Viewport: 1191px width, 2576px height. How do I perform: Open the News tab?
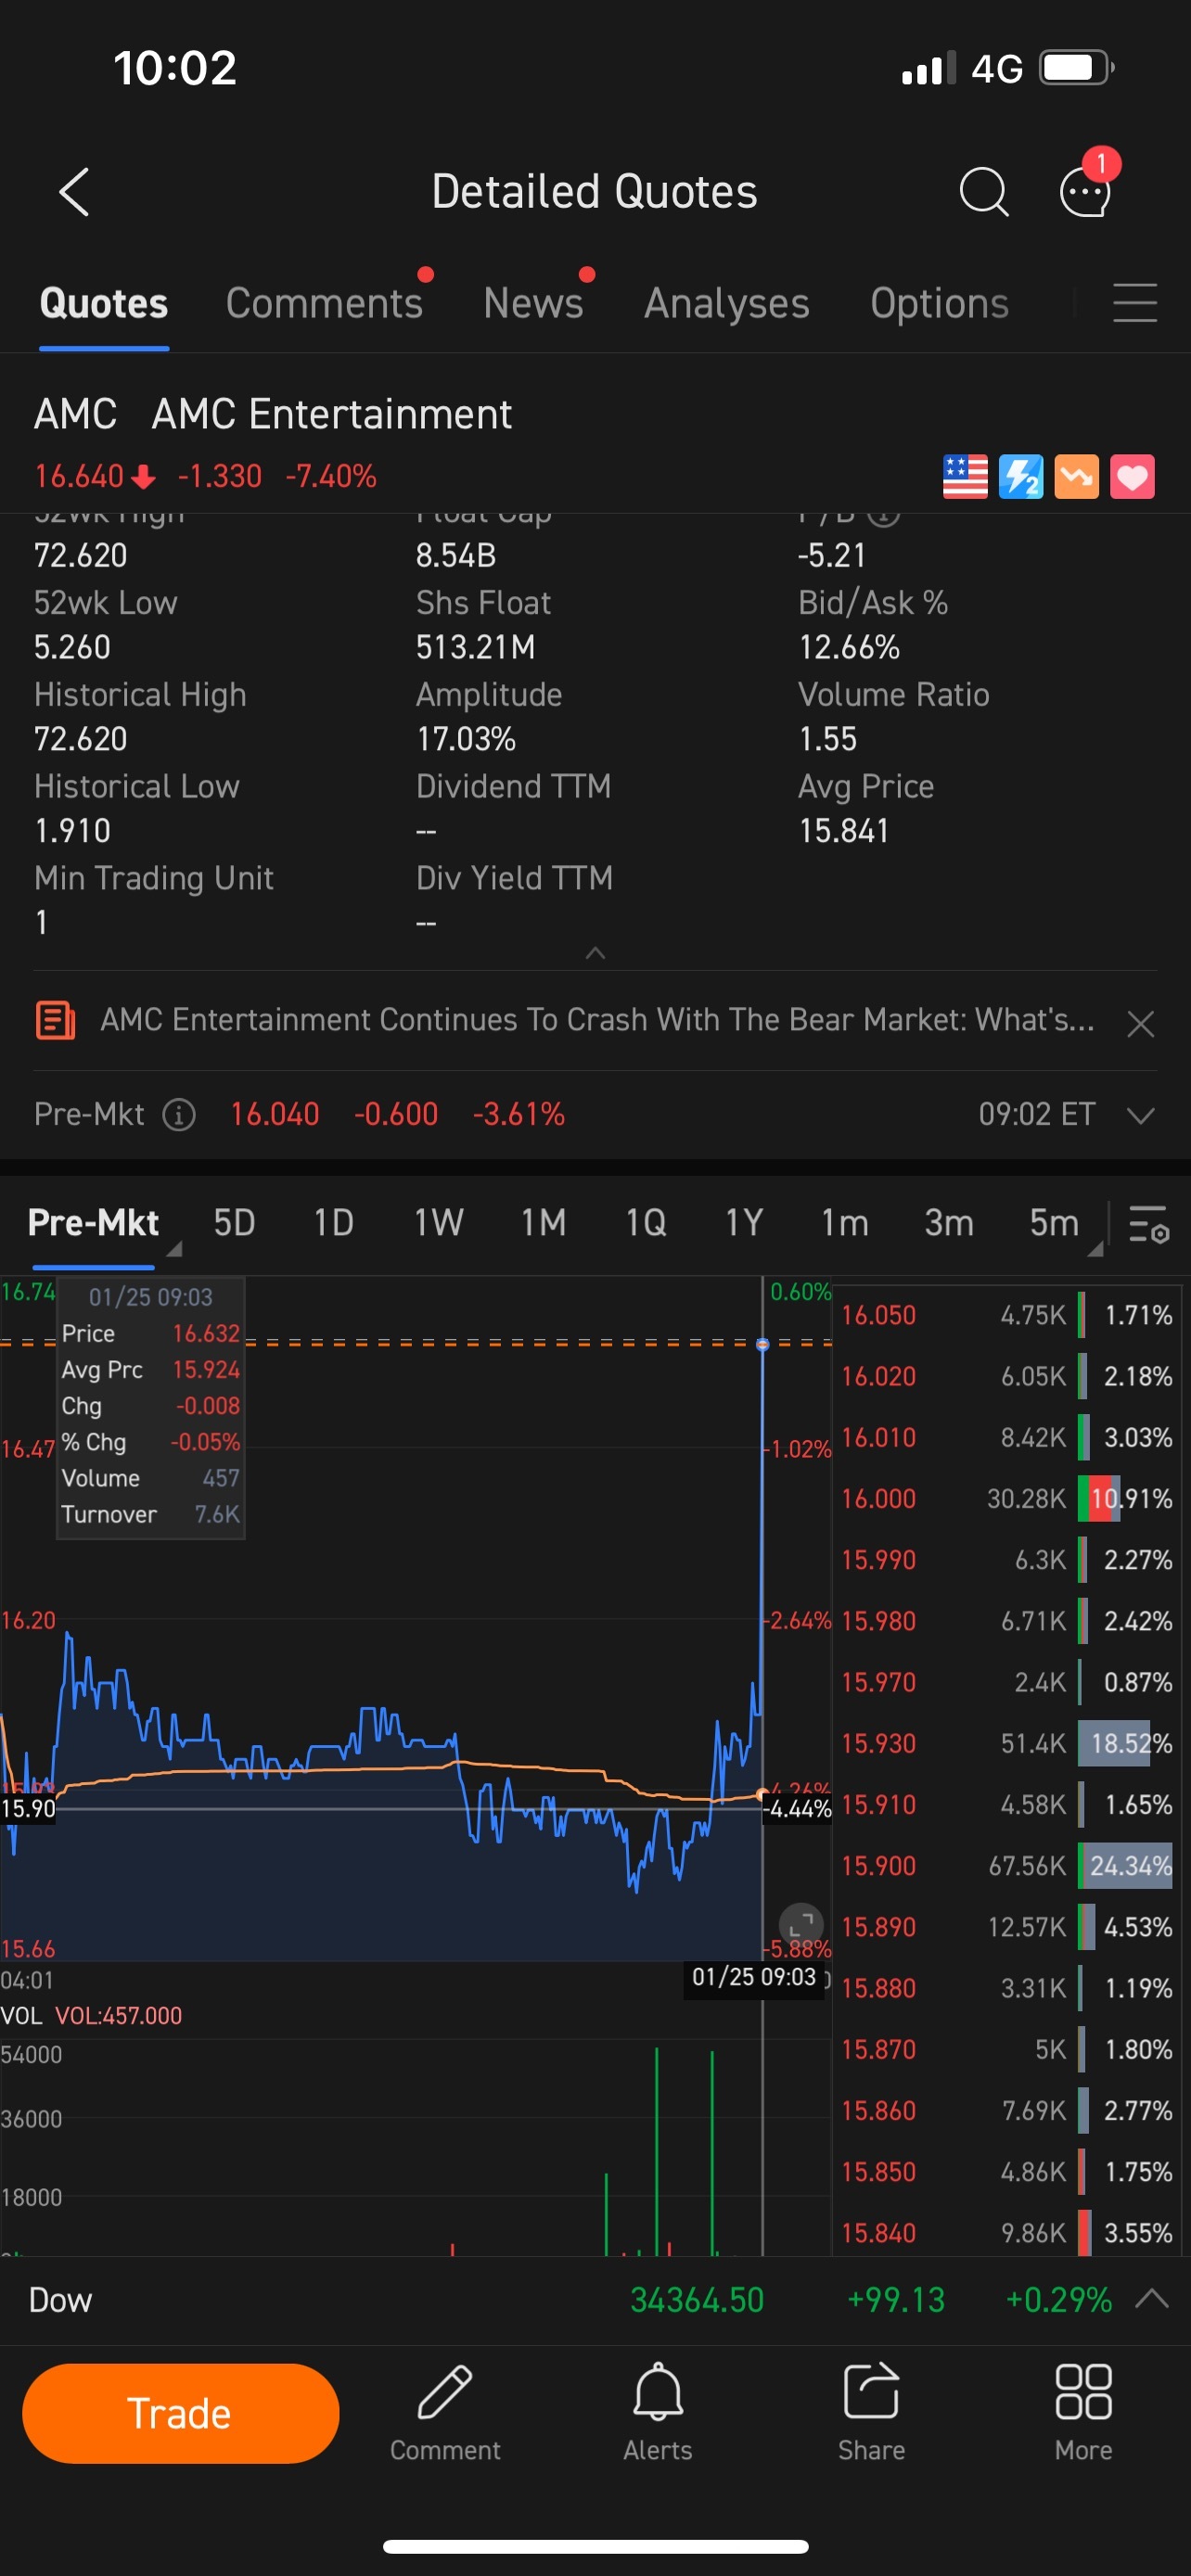[533, 303]
